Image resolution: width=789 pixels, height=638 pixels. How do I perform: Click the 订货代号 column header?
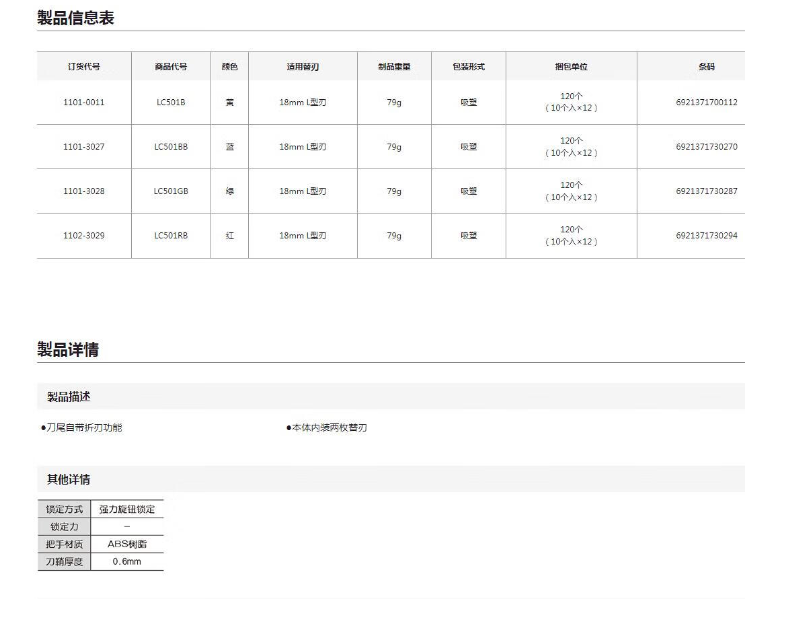click(x=84, y=66)
